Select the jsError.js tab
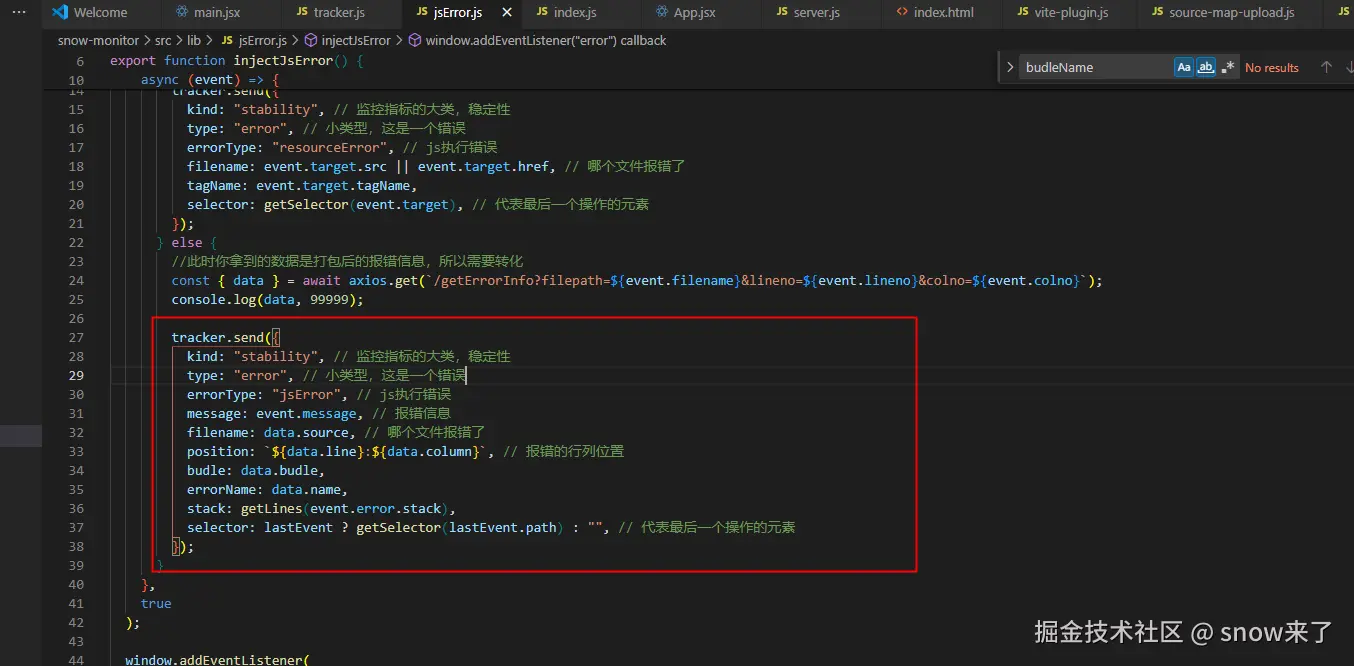 pos(458,12)
